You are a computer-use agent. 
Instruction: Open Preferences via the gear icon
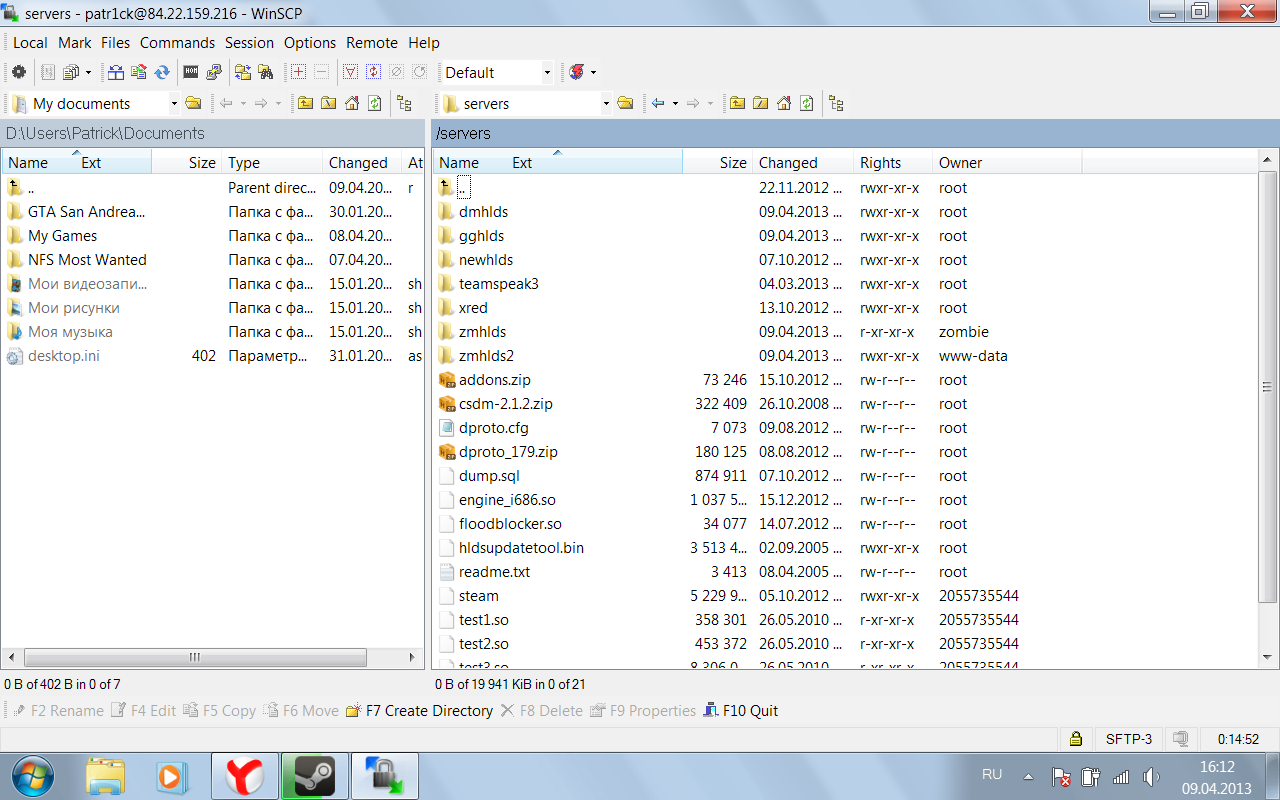pyautogui.click(x=18, y=72)
